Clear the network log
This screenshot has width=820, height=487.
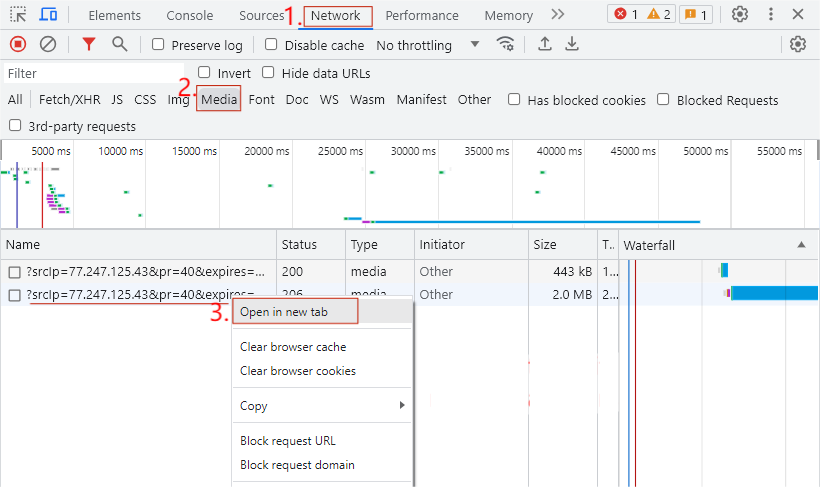[x=47, y=44]
